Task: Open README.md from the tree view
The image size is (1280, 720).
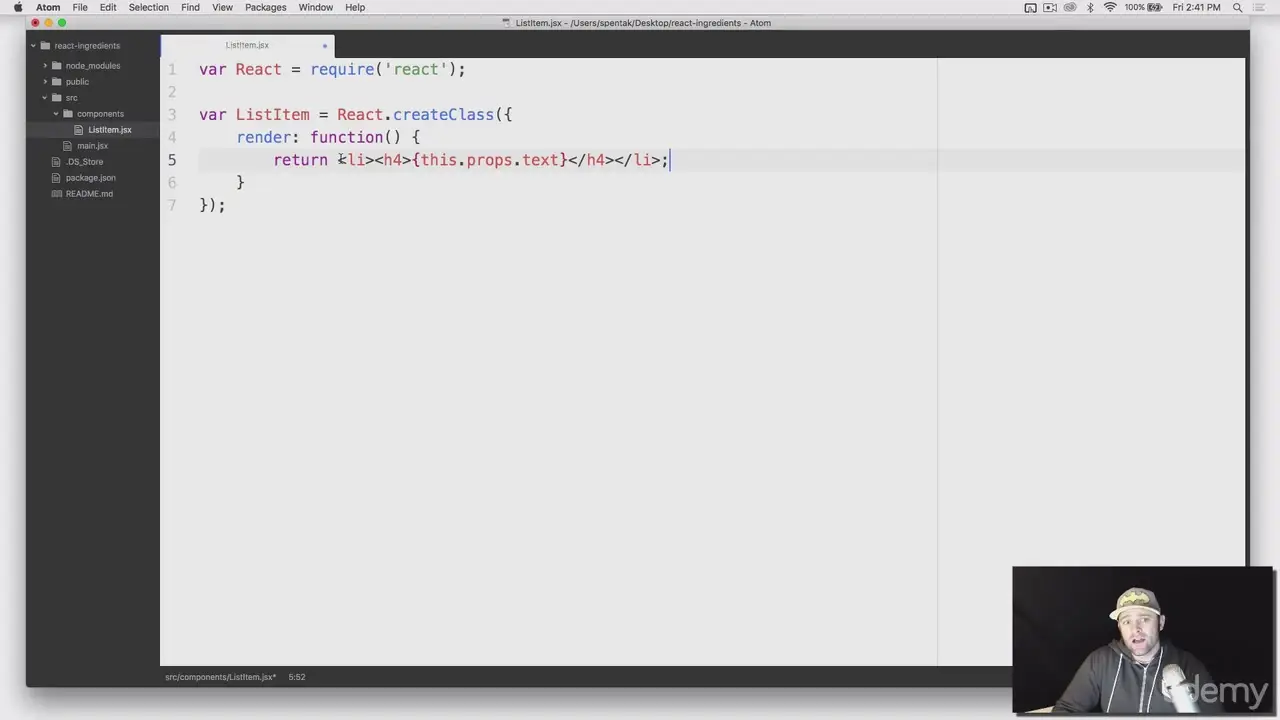Action: click(x=89, y=194)
